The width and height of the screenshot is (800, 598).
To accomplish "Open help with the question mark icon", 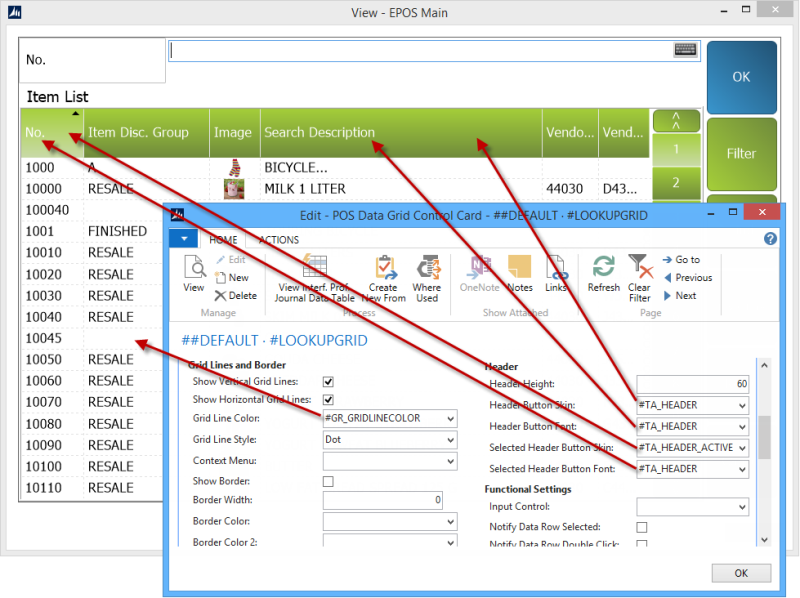I will 770,238.
